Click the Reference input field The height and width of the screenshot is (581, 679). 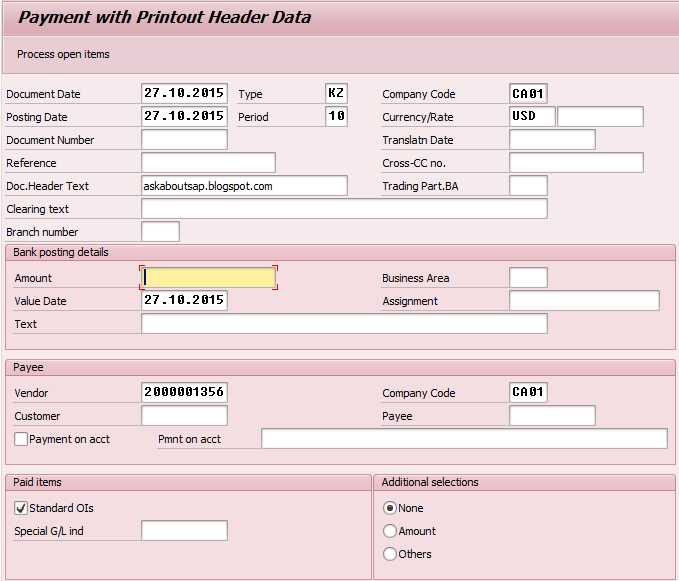point(208,162)
